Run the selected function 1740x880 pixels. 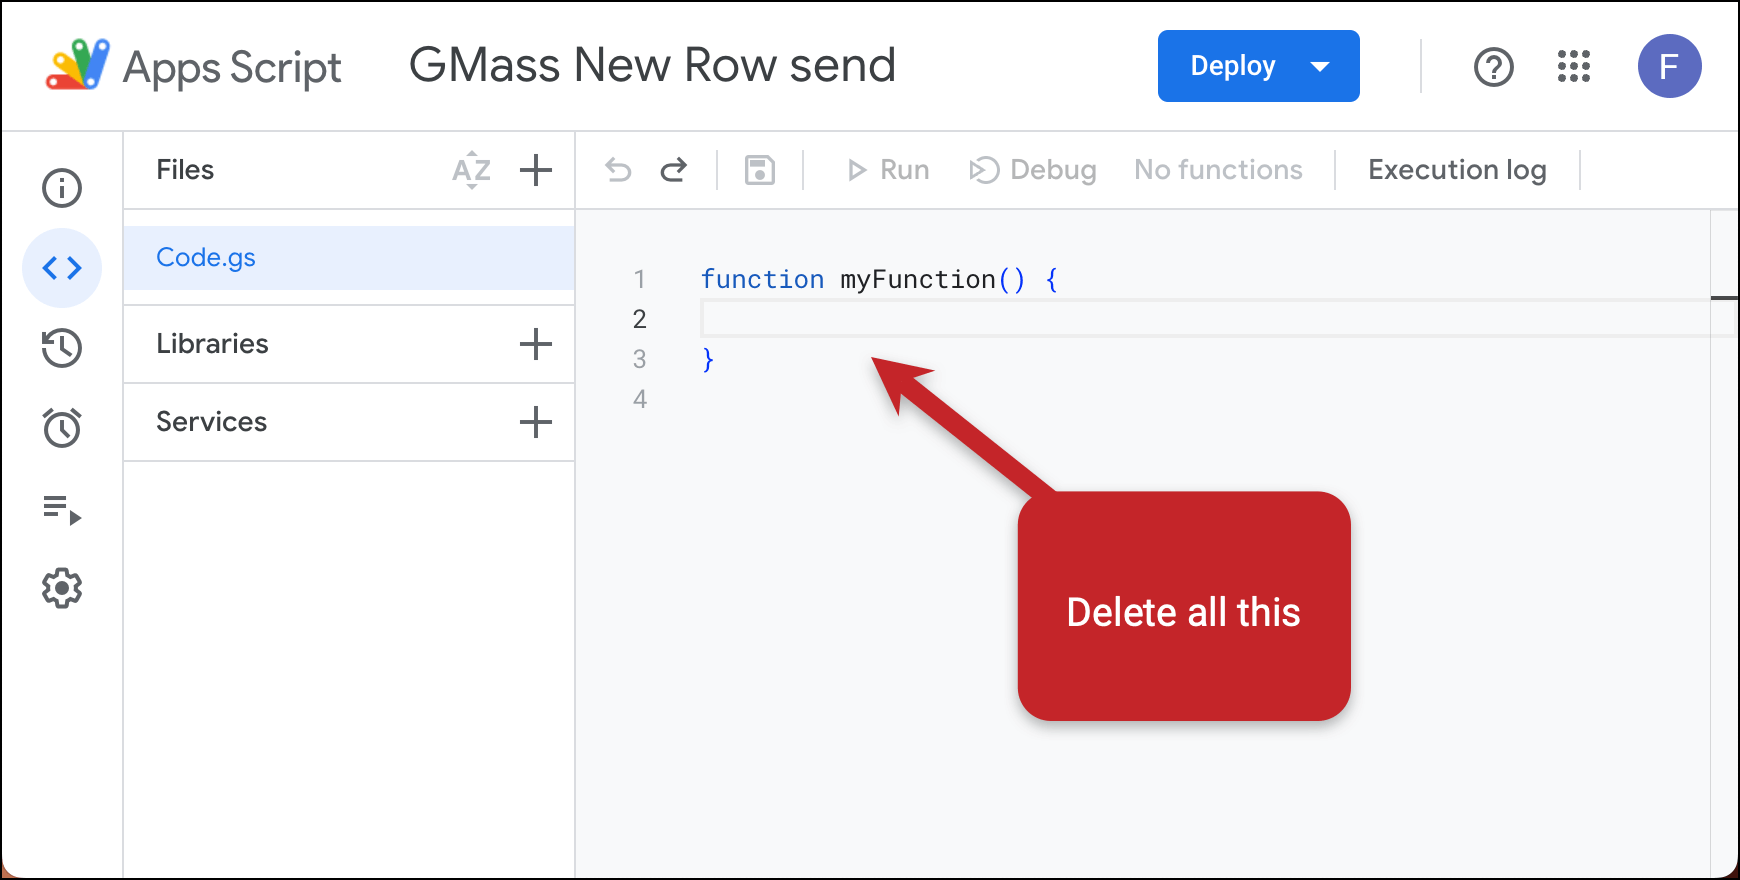point(887,170)
